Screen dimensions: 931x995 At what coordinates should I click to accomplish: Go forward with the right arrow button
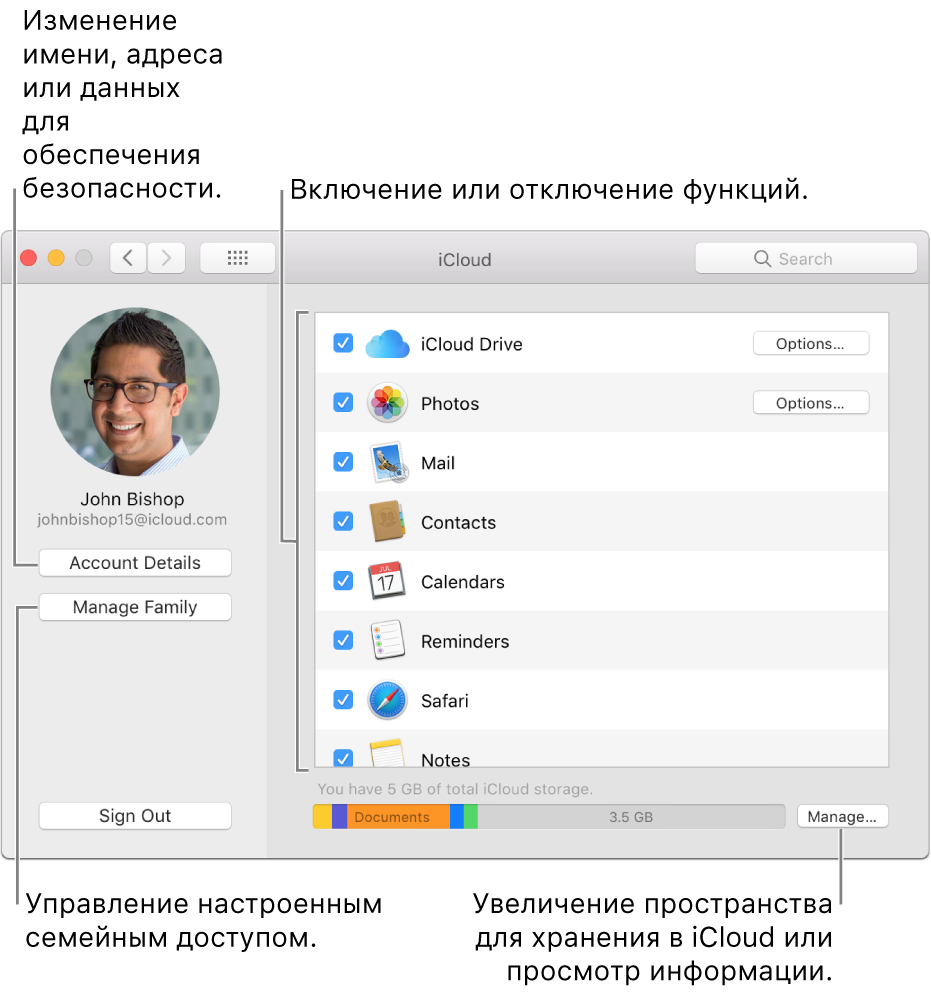(166, 258)
